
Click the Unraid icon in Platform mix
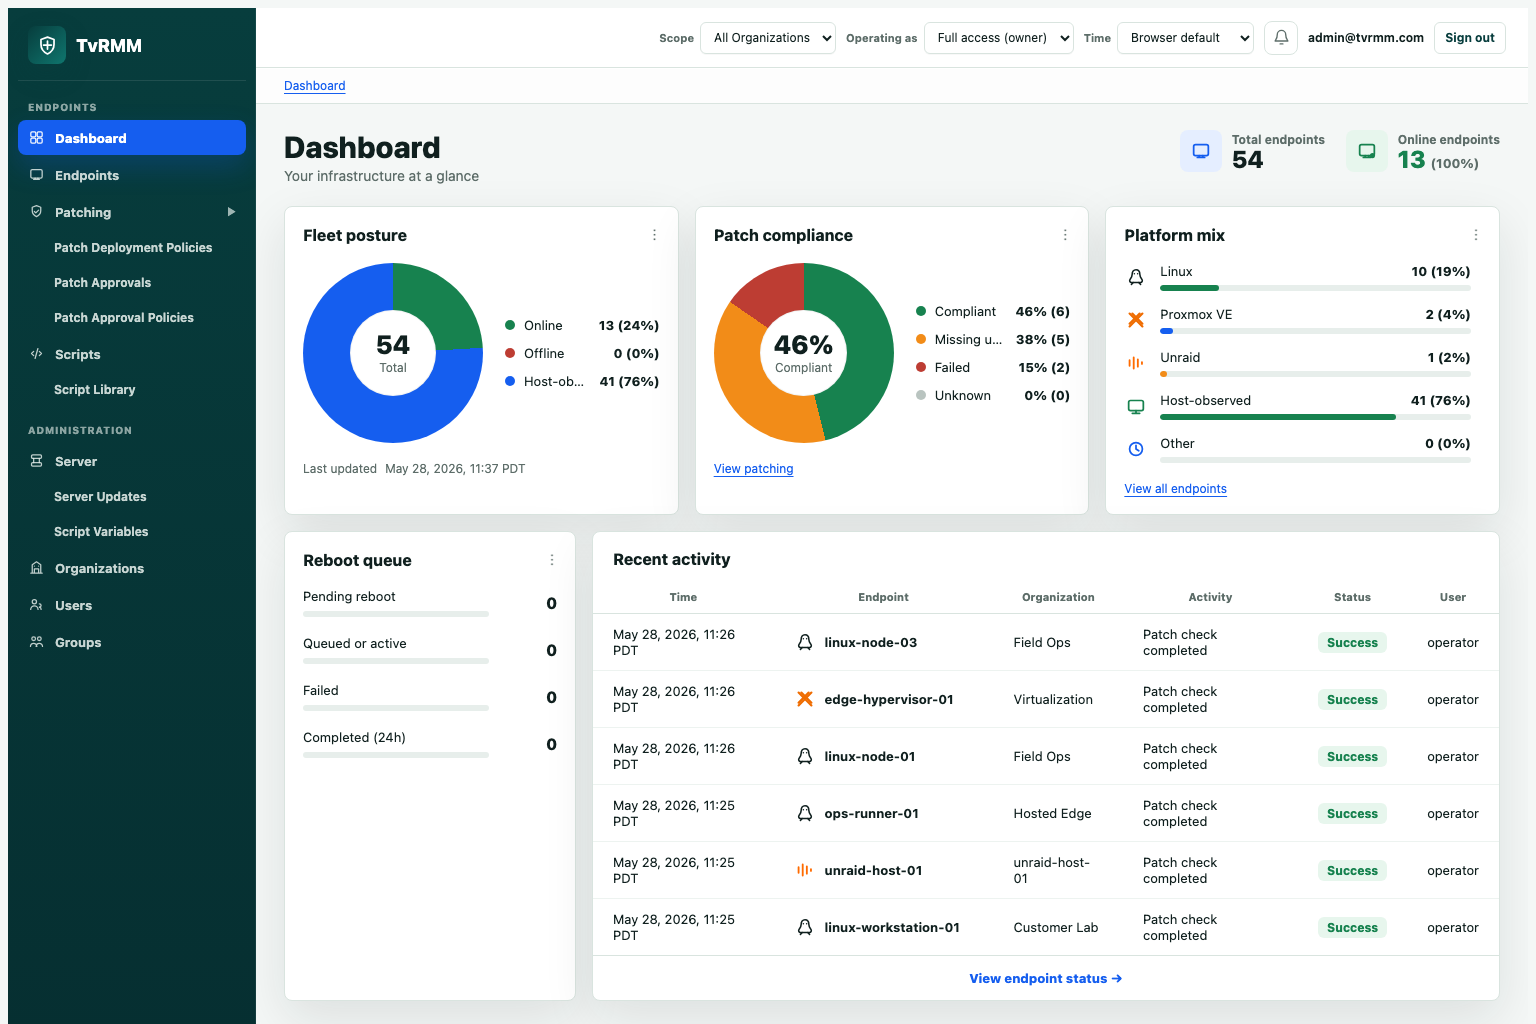(x=1136, y=363)
